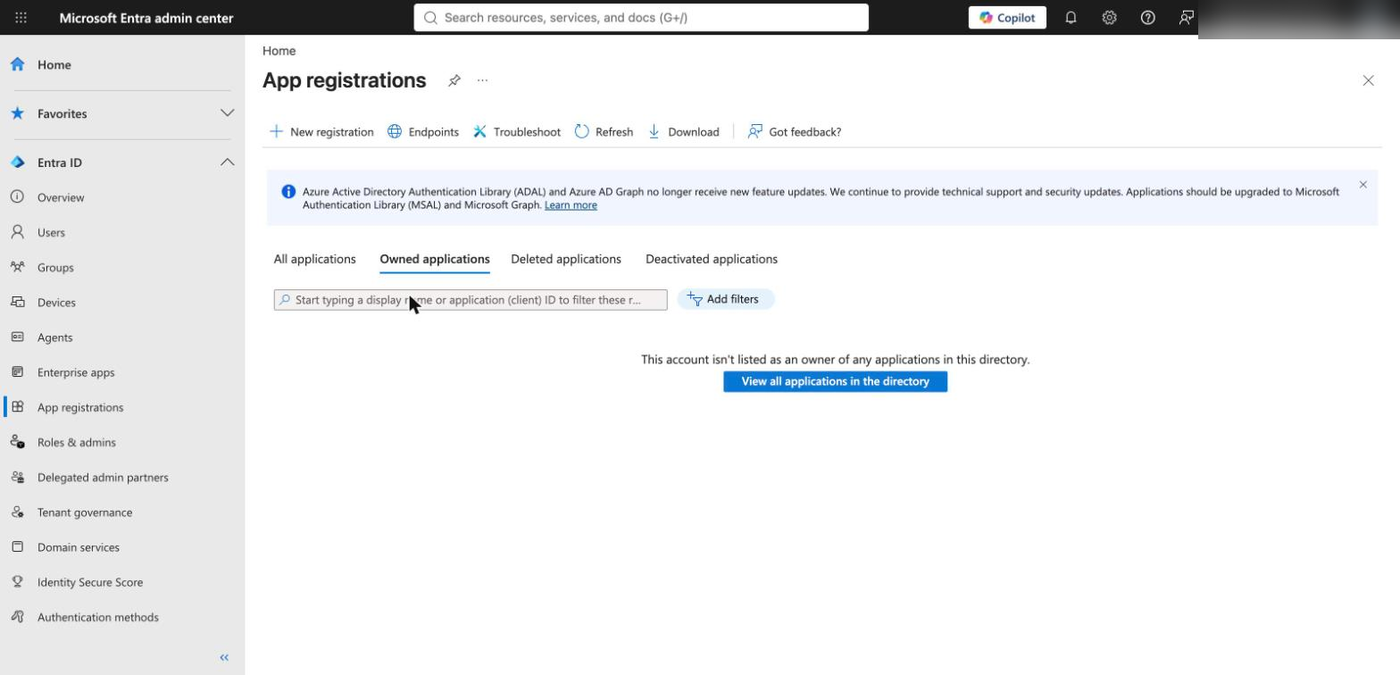Switch to Deleted applications tab

click(566, 259)
